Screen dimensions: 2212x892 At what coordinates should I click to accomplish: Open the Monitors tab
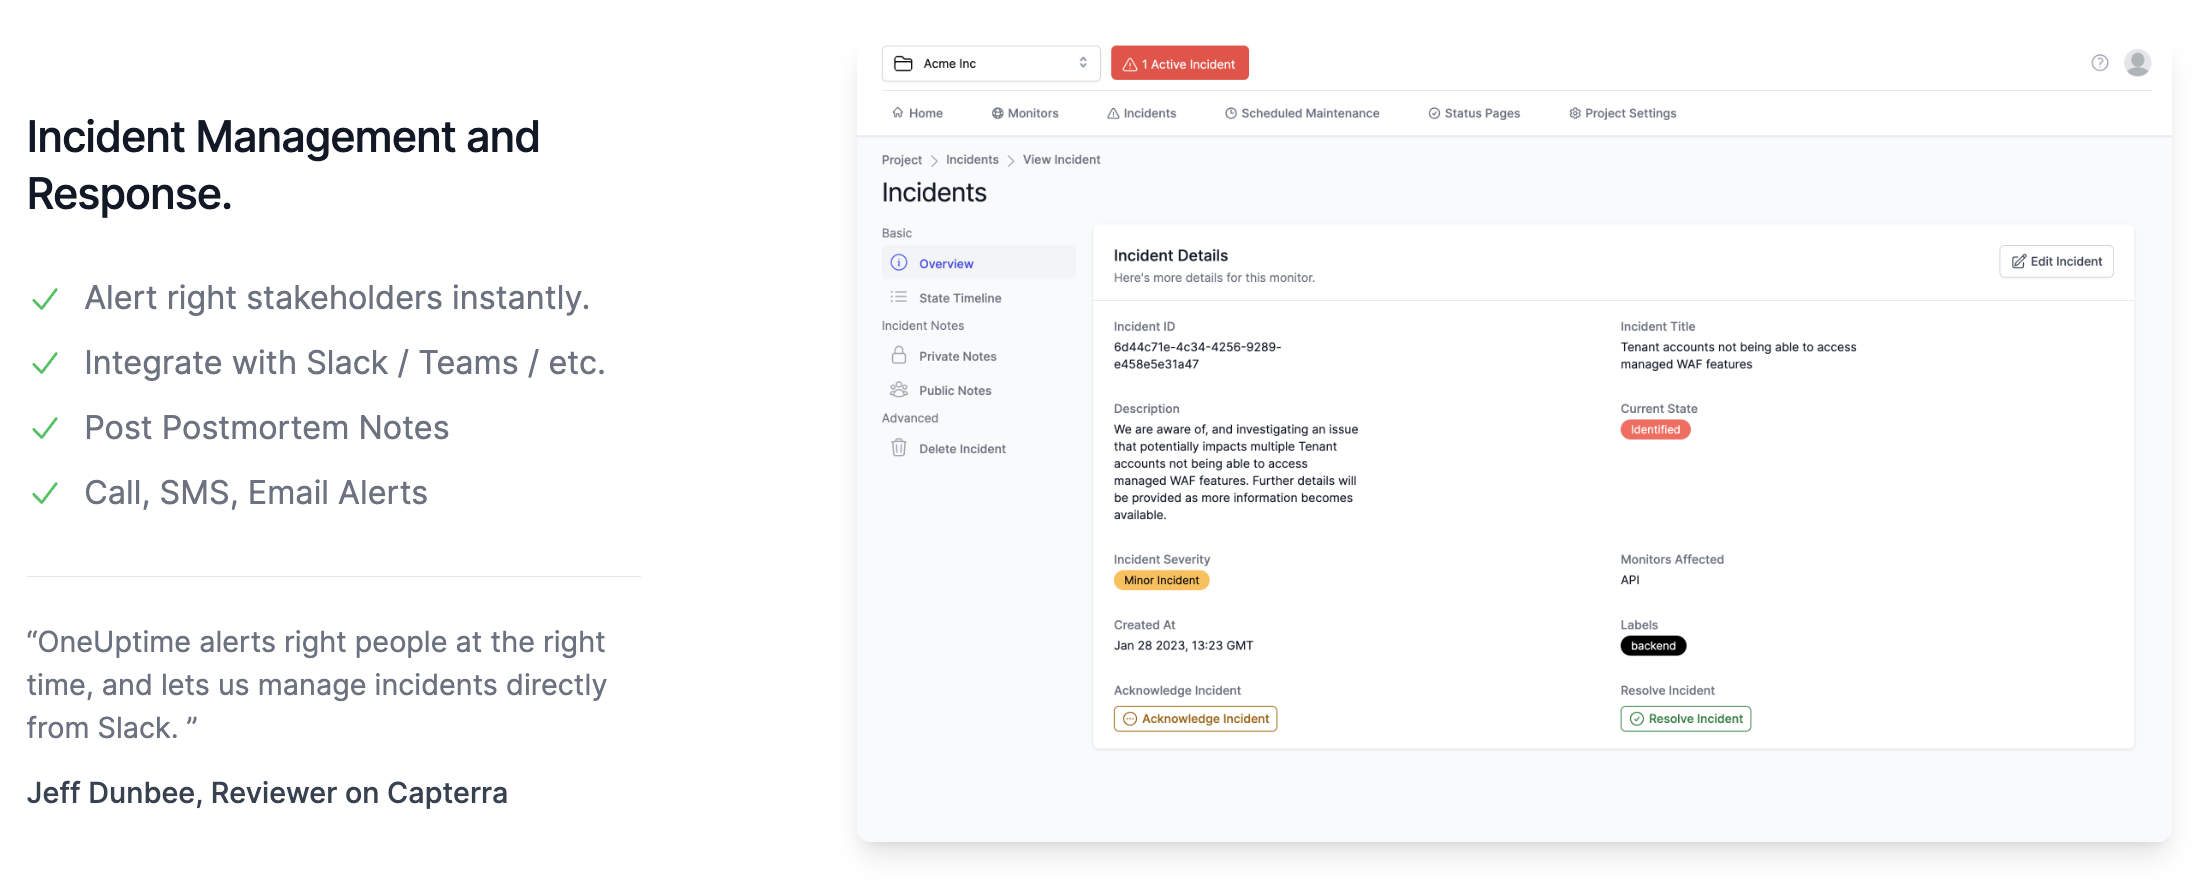coord(1025,113)
